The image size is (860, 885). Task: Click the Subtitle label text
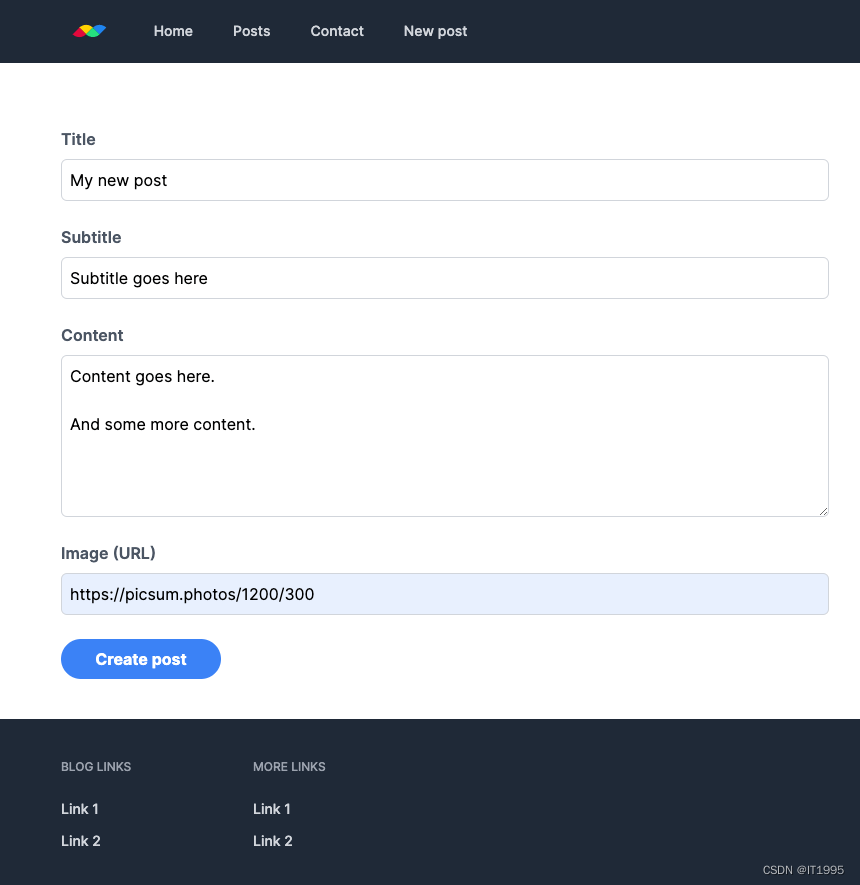tap(91, 237)
